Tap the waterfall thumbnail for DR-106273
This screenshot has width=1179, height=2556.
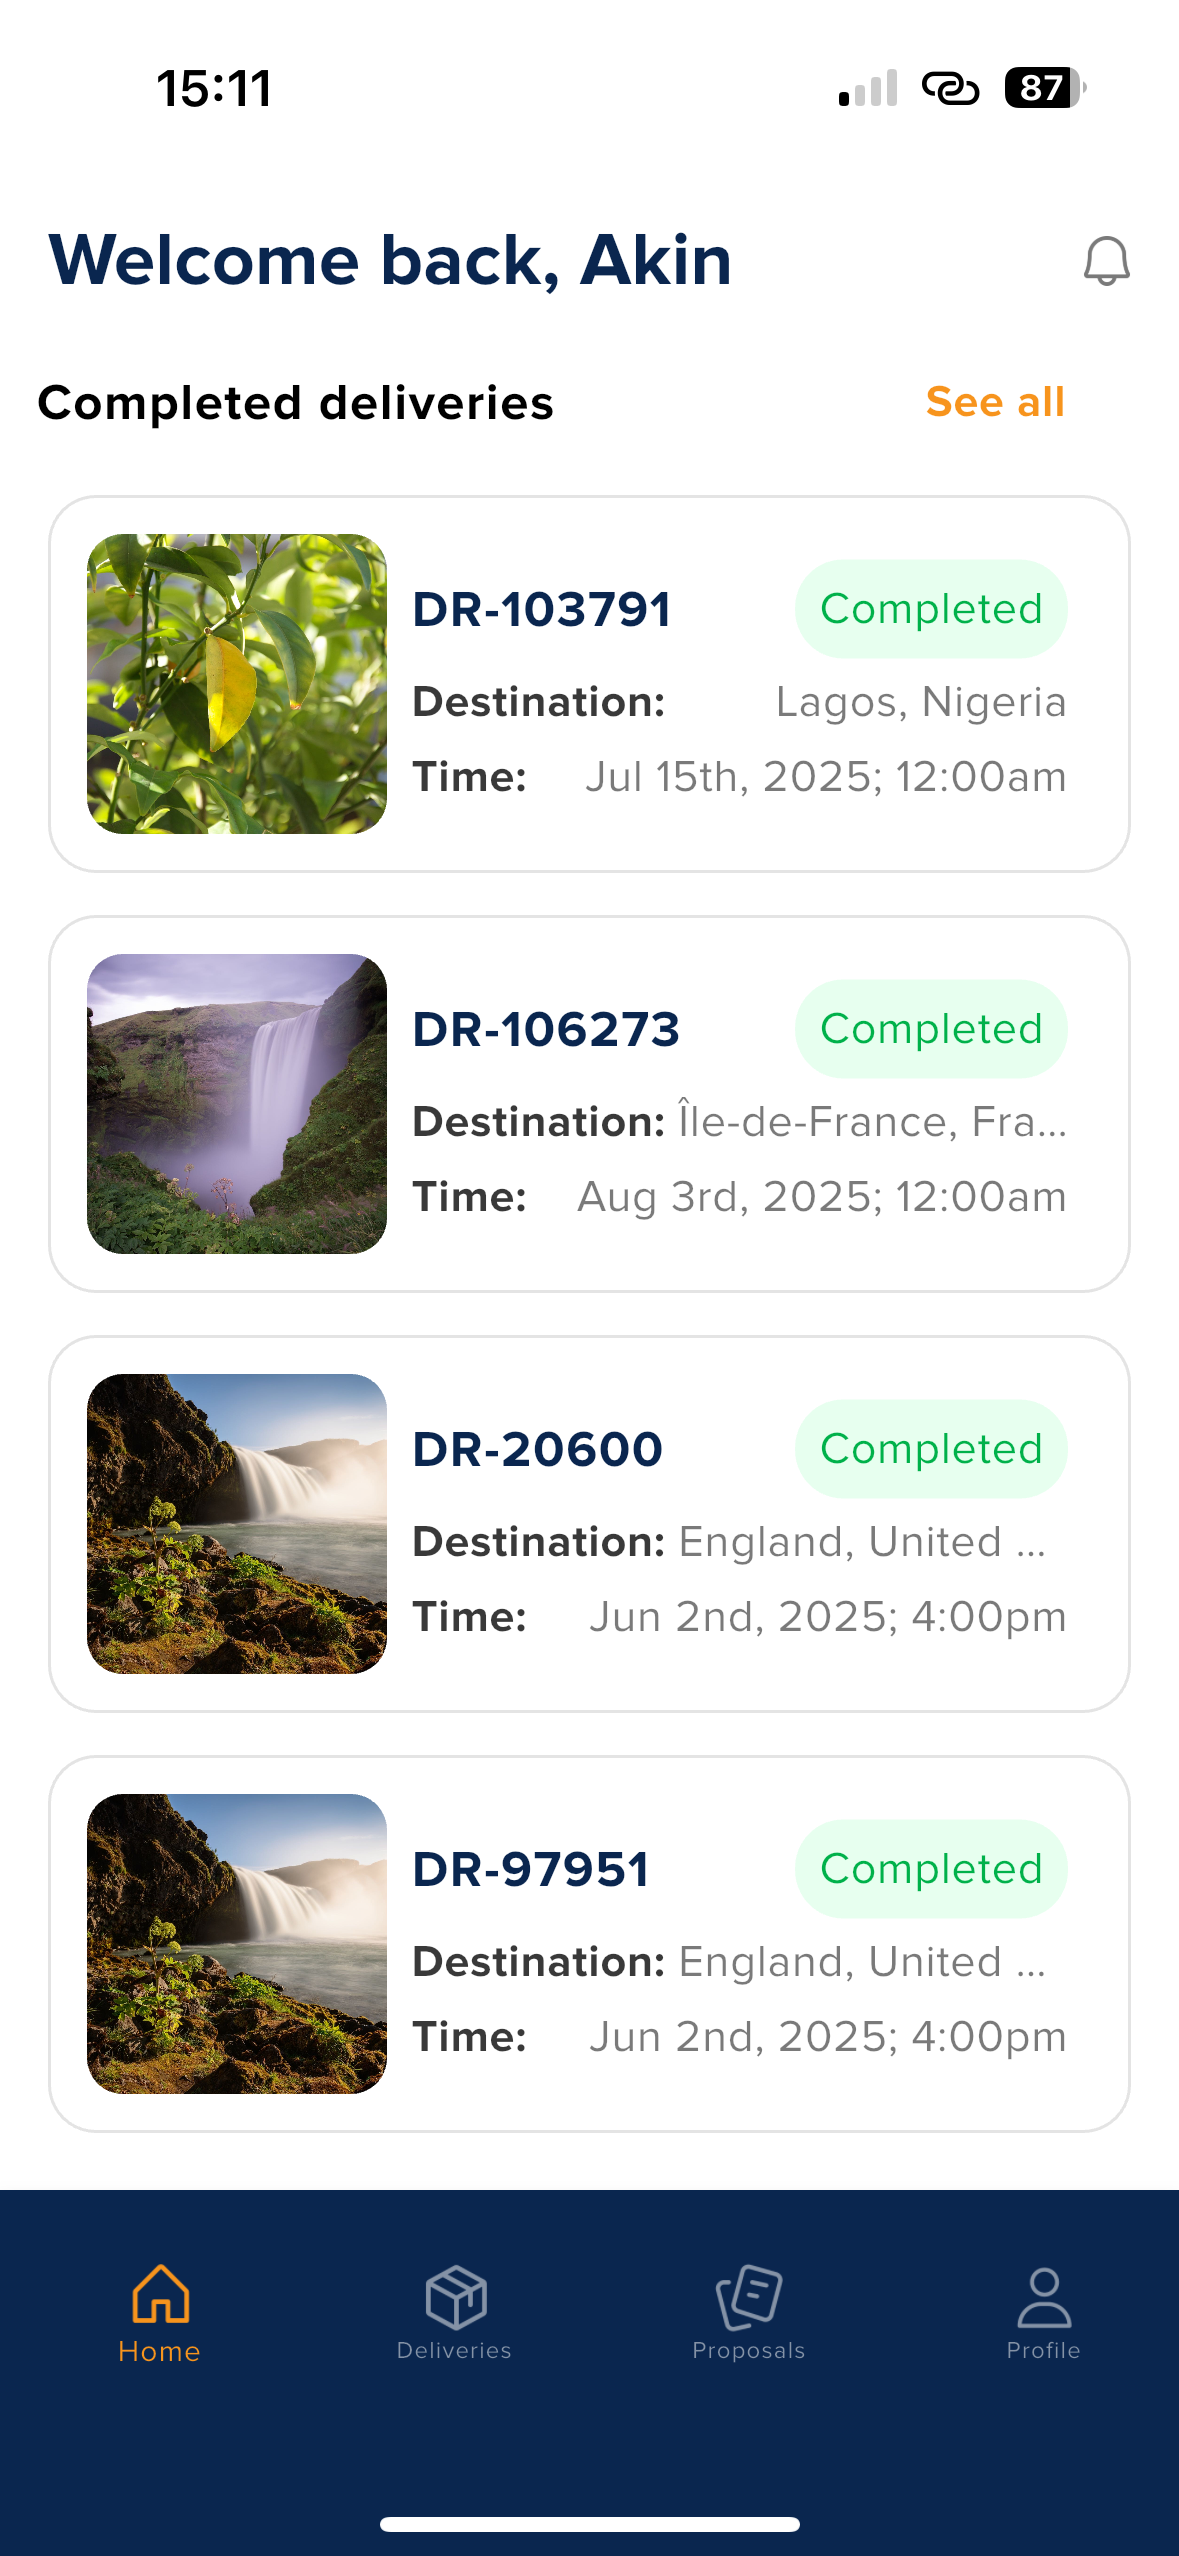237,1104
